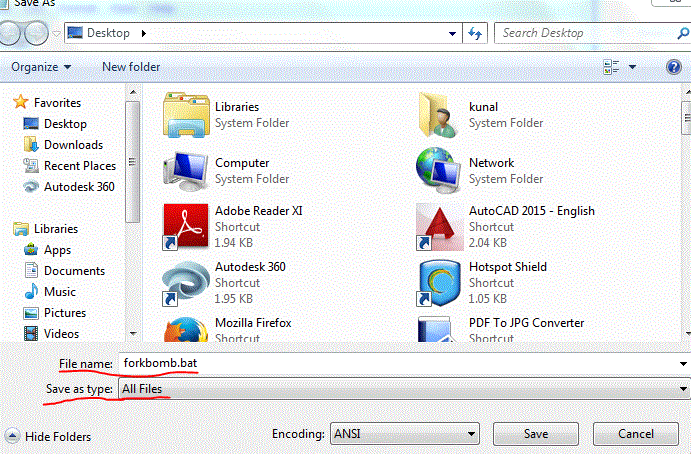691x454 pixels.
Task: Click the Cancel button
Action: (x=635, y=434)
